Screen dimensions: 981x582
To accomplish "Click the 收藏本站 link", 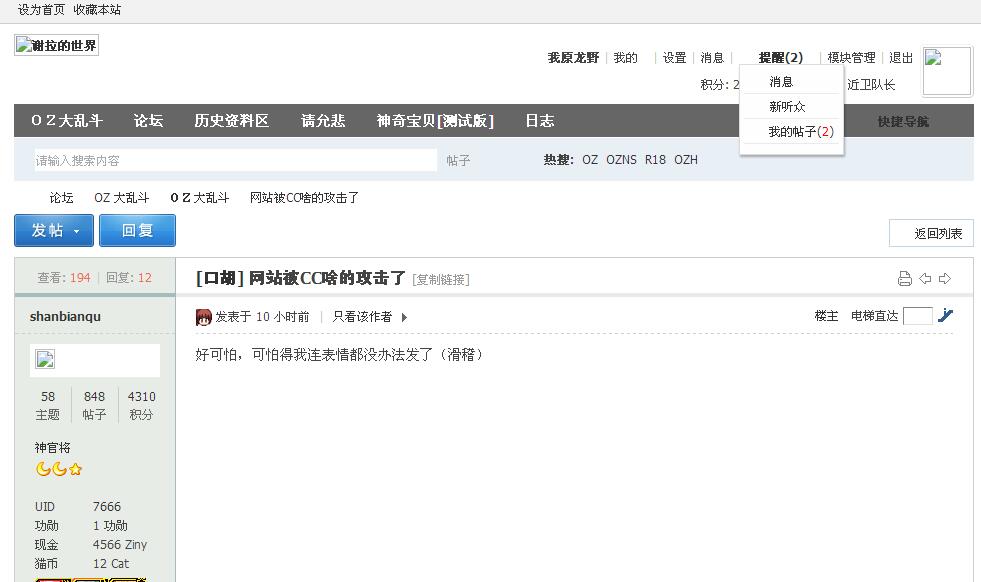I will point(97,10).
